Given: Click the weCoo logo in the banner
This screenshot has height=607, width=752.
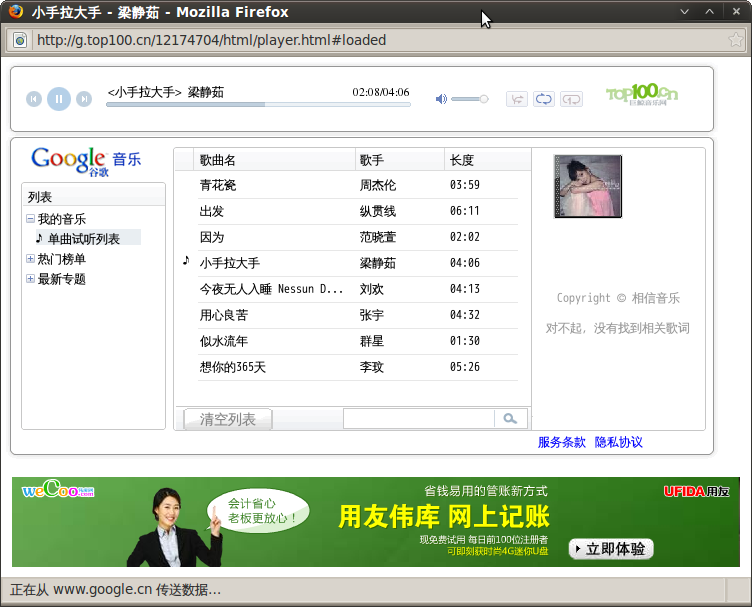Looking at the screenshot, I should click(x=58, y=490).
